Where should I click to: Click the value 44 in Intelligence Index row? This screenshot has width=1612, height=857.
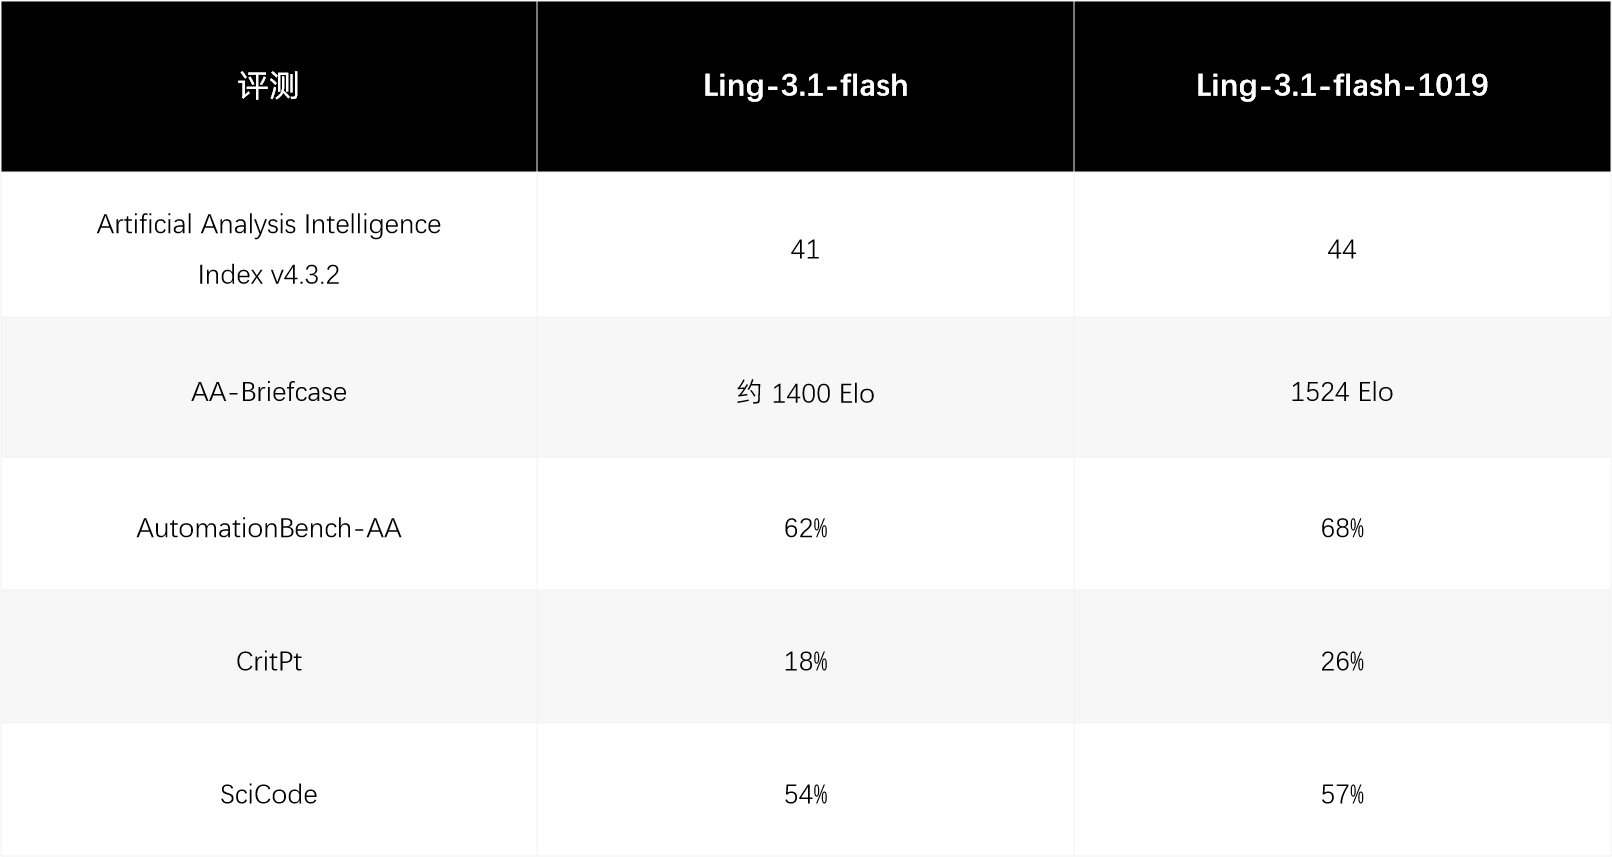1342,249
